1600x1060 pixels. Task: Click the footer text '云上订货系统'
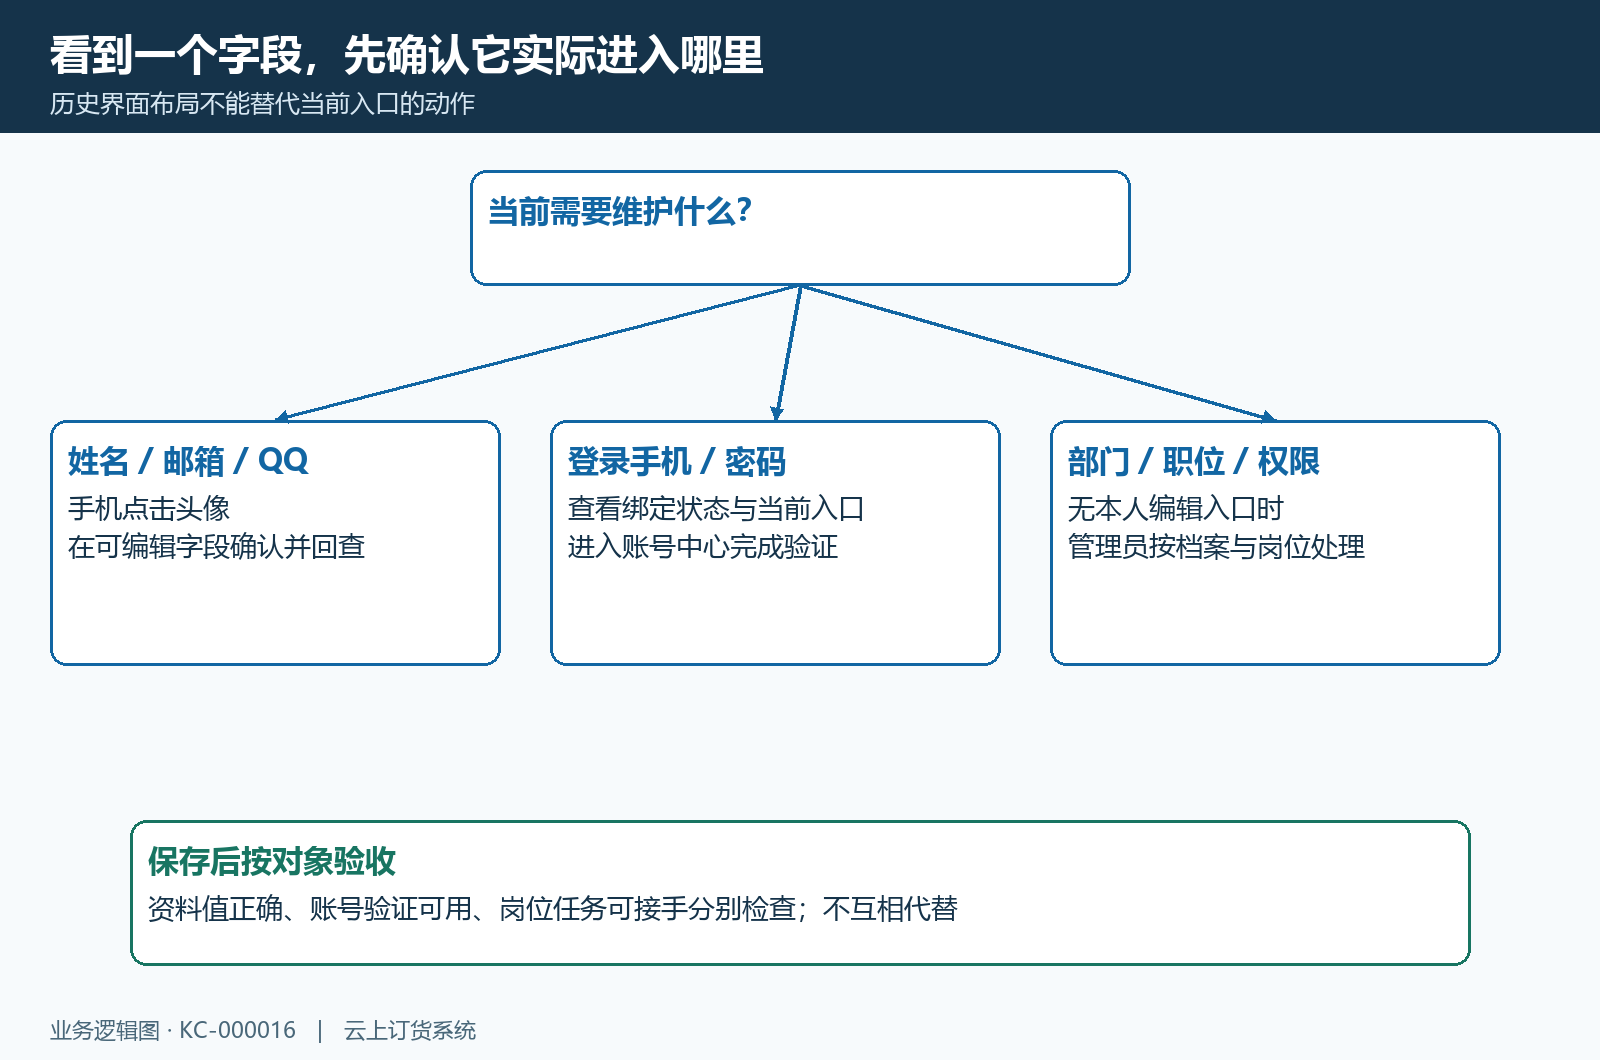click(410, 1030)
